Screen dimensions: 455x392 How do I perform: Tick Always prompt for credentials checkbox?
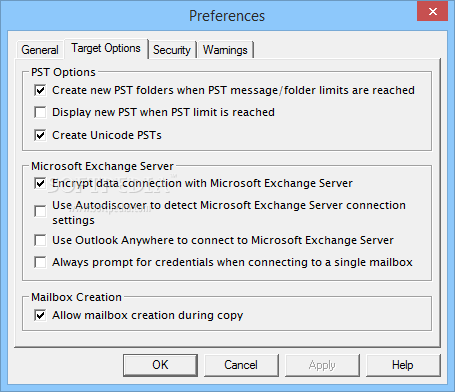[40, 262]
